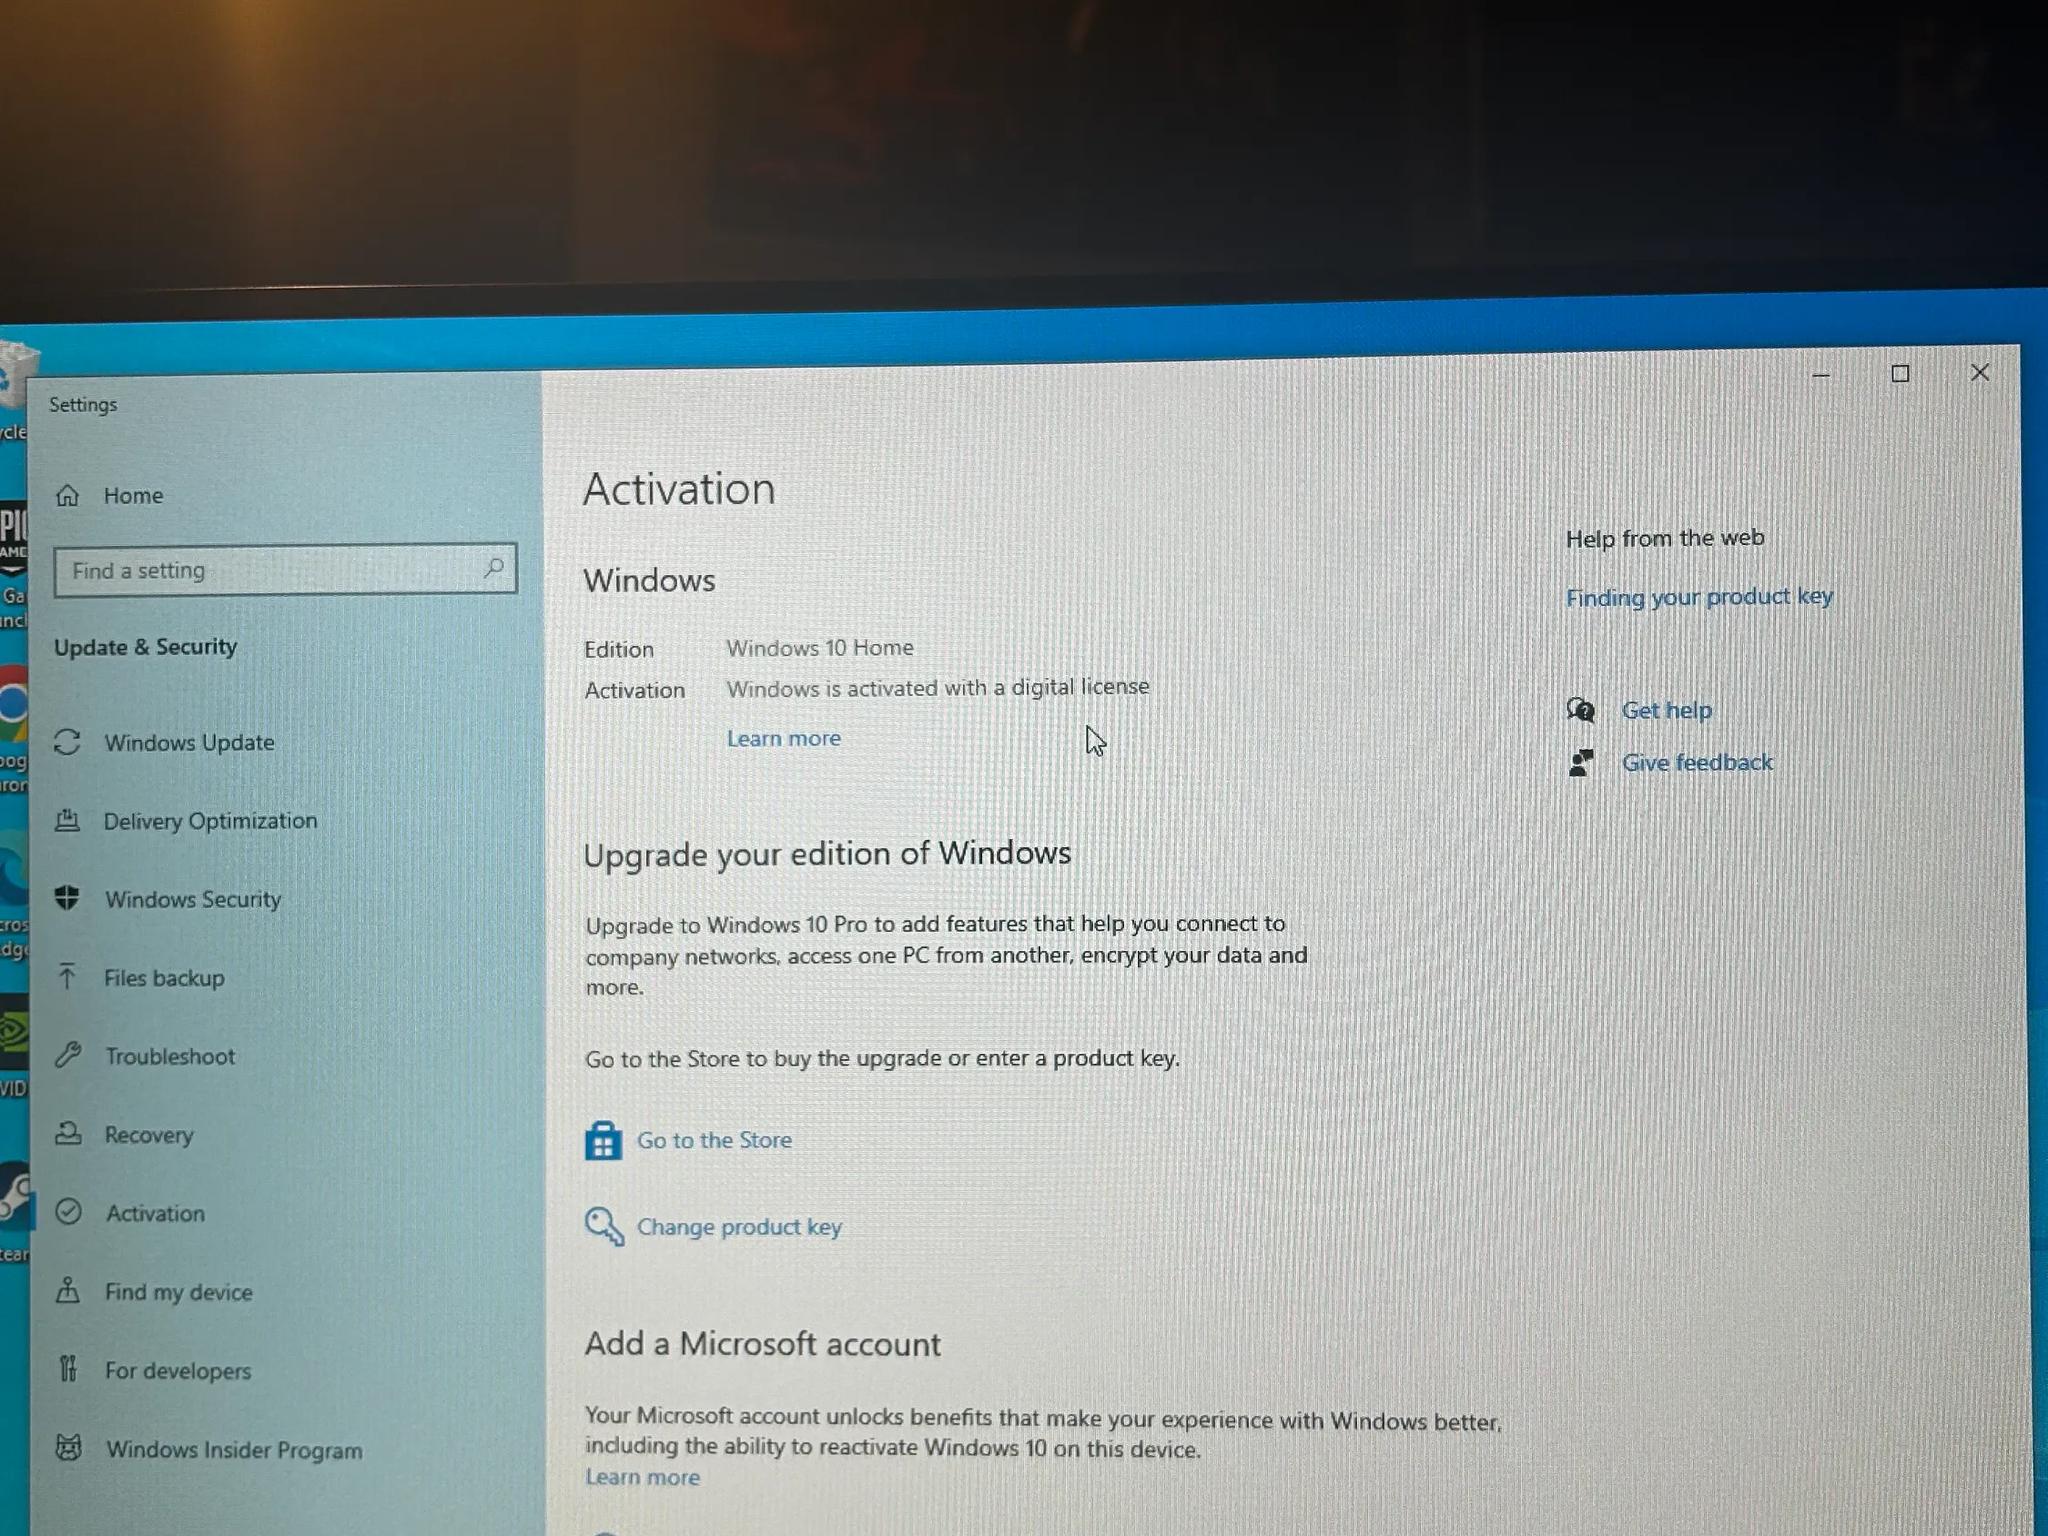Click Learn more under activation status
The image size is (2048, 1536).
click(783, 738)
